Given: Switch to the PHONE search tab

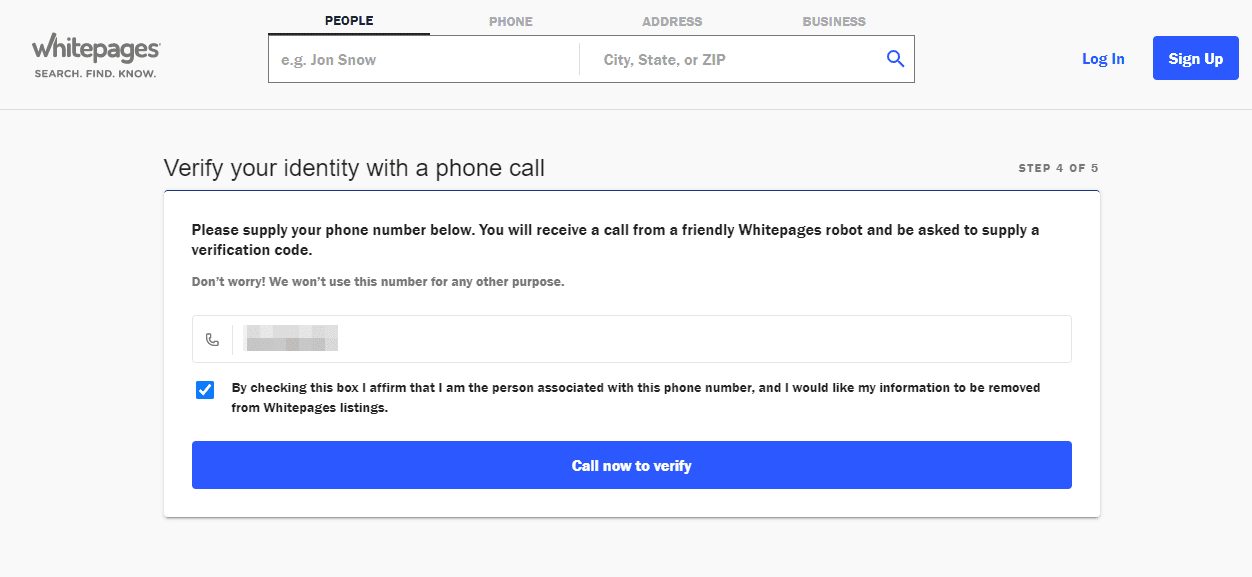Looking at the screenshot, I should click(x=510, y=21).
